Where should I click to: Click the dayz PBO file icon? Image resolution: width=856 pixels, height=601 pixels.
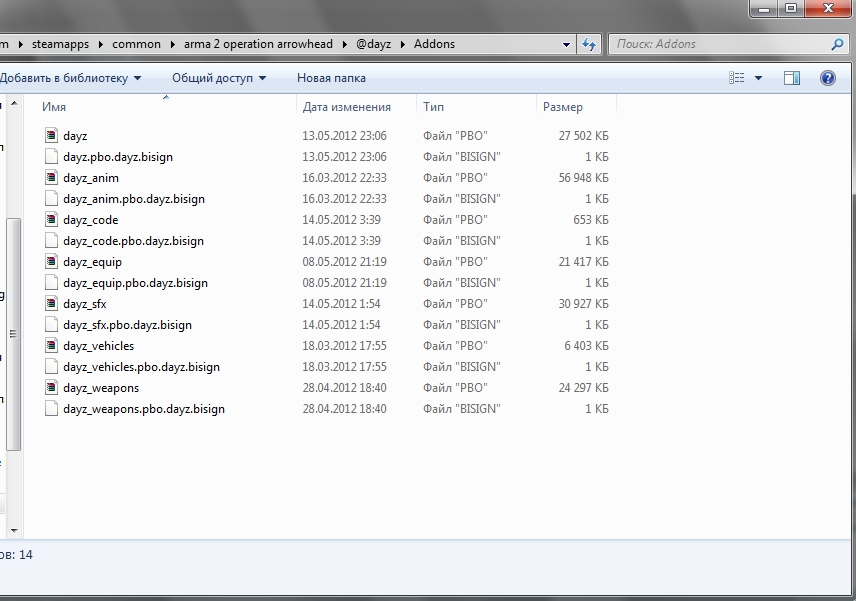coord(51,135)
